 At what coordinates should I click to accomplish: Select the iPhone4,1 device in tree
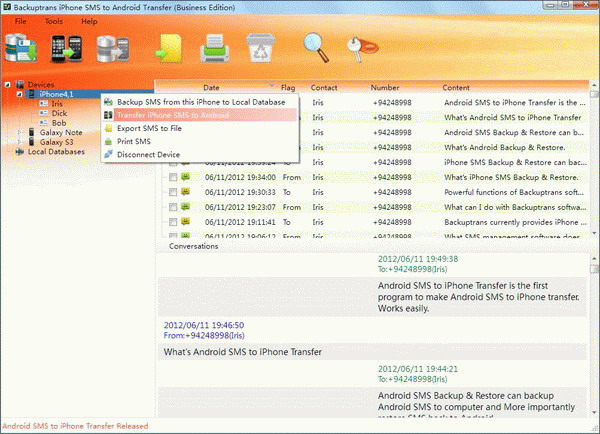click(x=56, y=94)
